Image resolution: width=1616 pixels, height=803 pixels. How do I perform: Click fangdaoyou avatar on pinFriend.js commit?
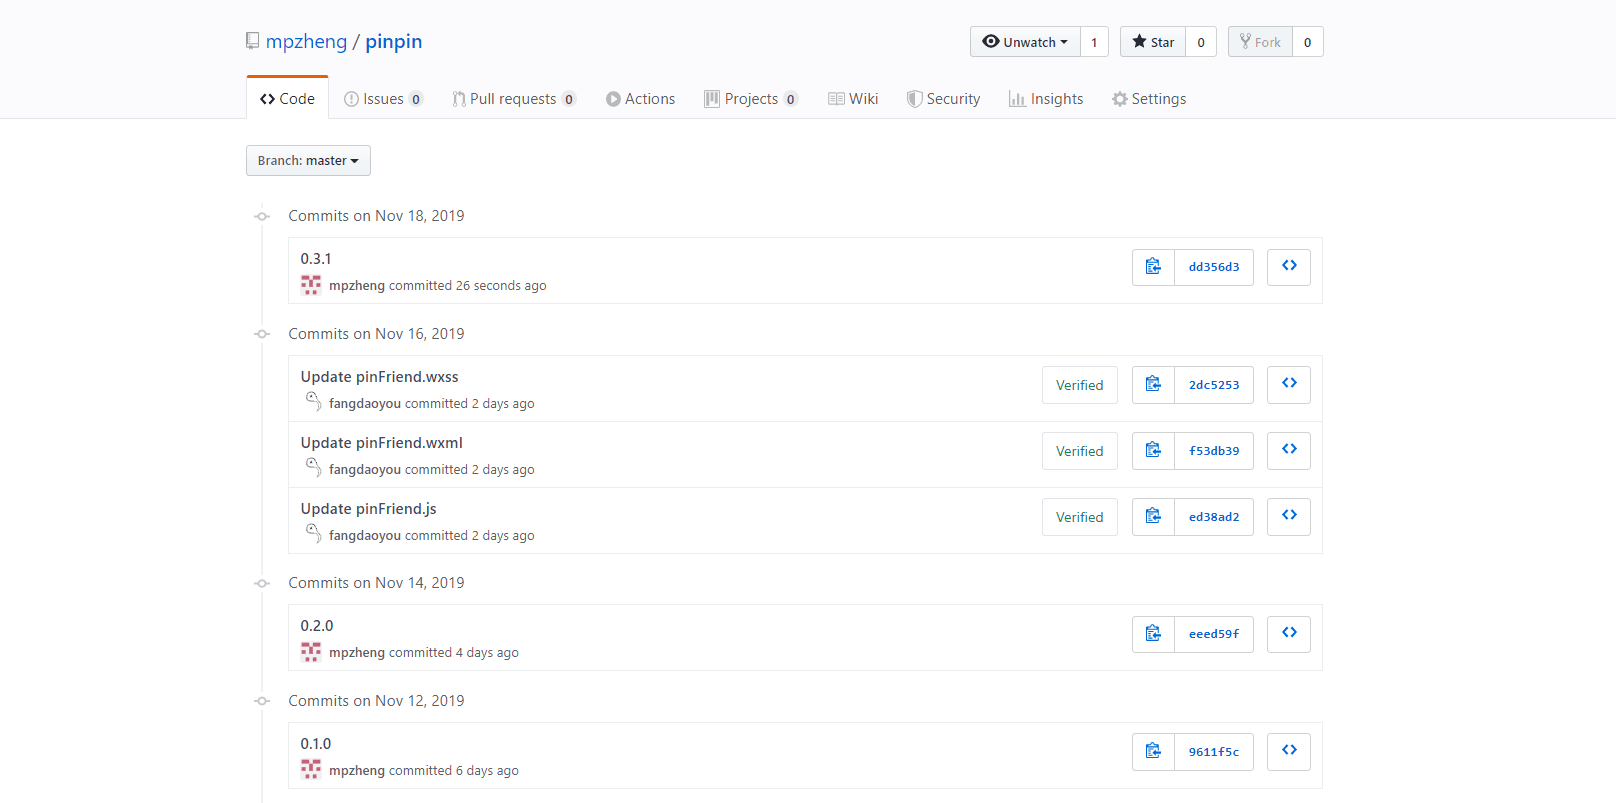313,534
